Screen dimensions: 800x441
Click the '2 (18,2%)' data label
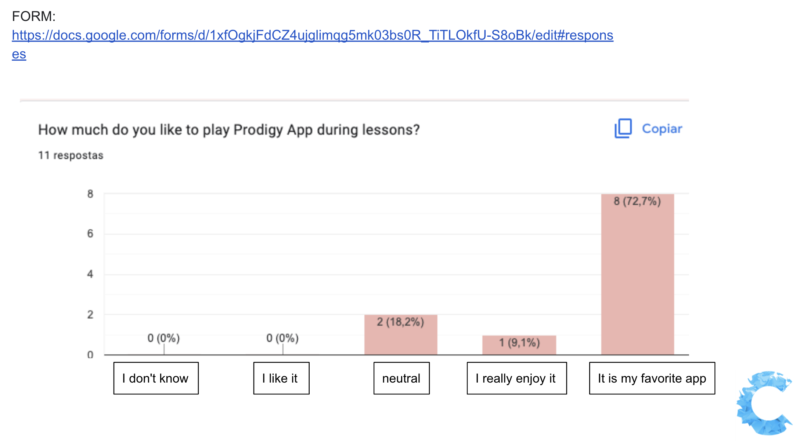tap(400, 323)
